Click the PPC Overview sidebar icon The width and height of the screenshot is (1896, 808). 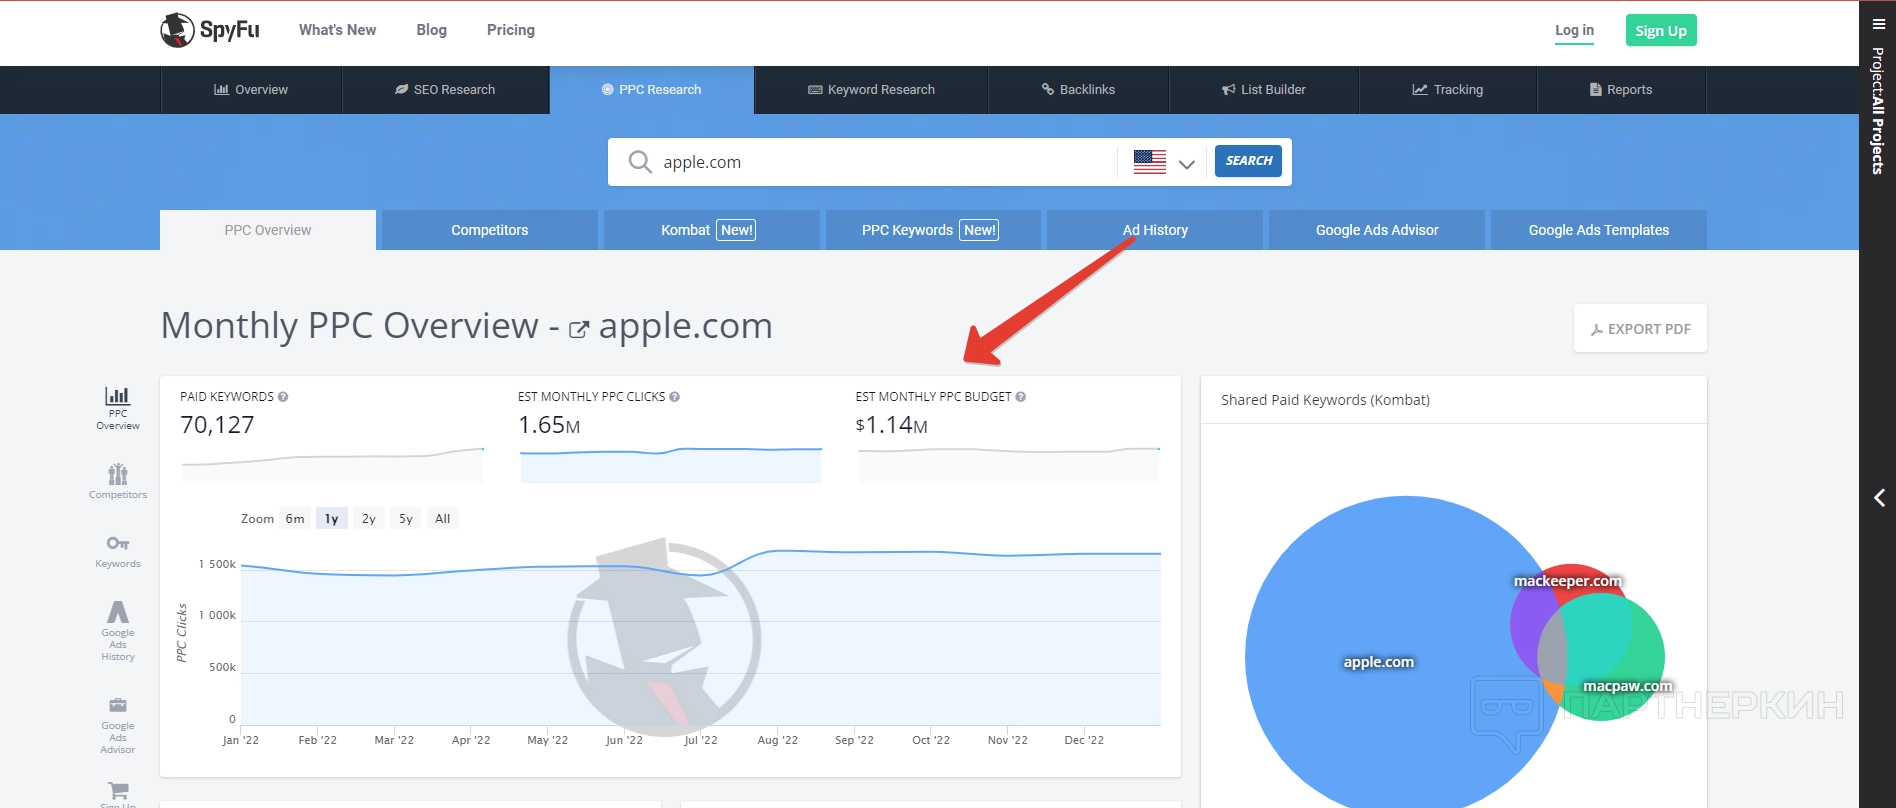click(x=118, y=408)
